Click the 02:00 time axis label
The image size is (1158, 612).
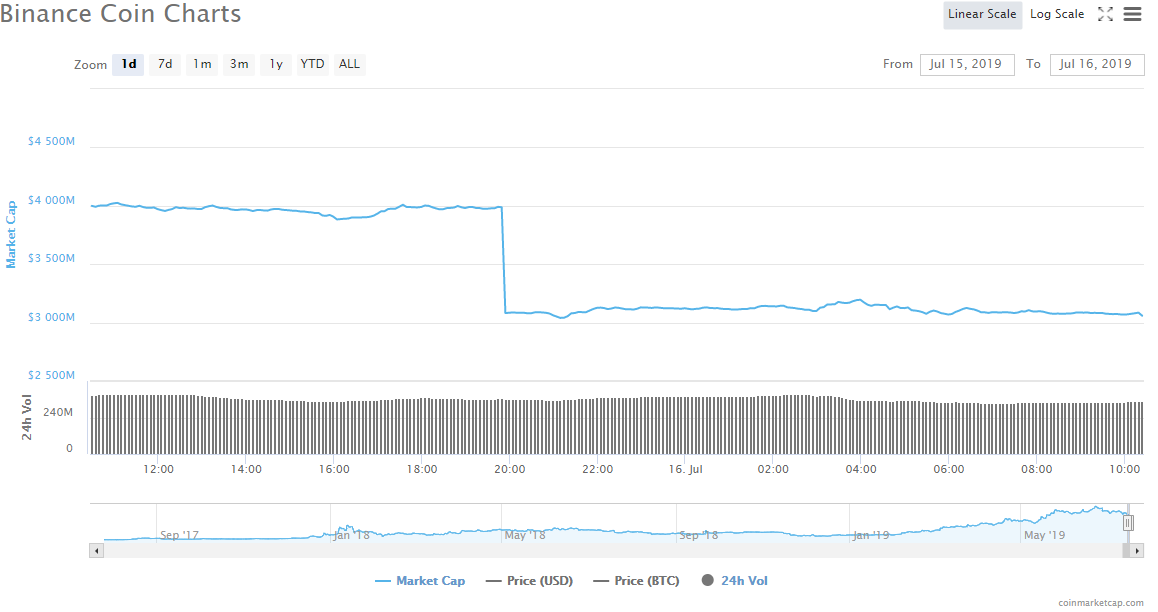[x=773, y=470]
